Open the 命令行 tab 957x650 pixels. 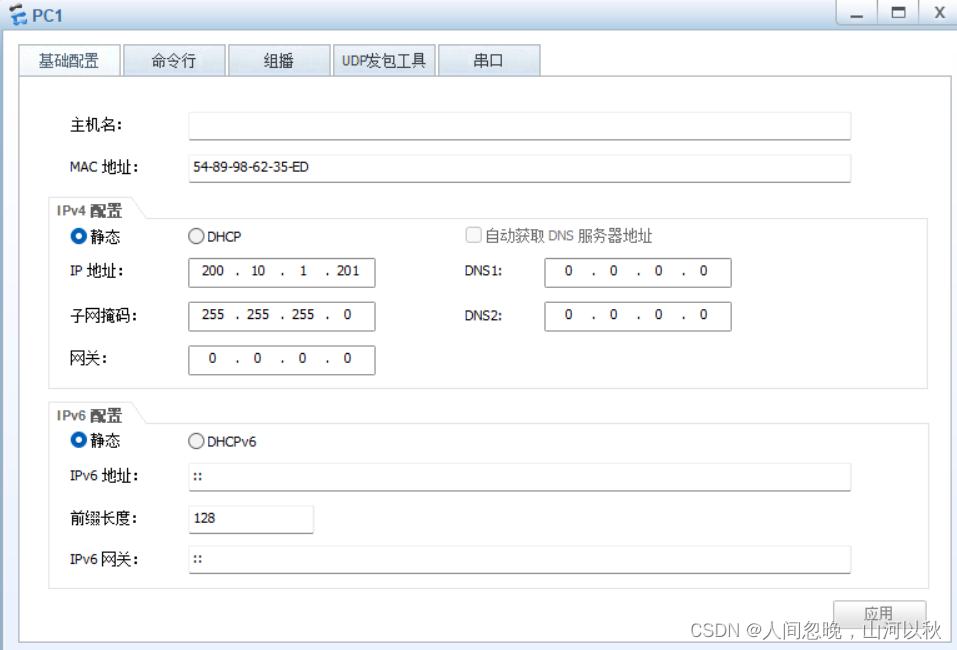tap(175, 60)
